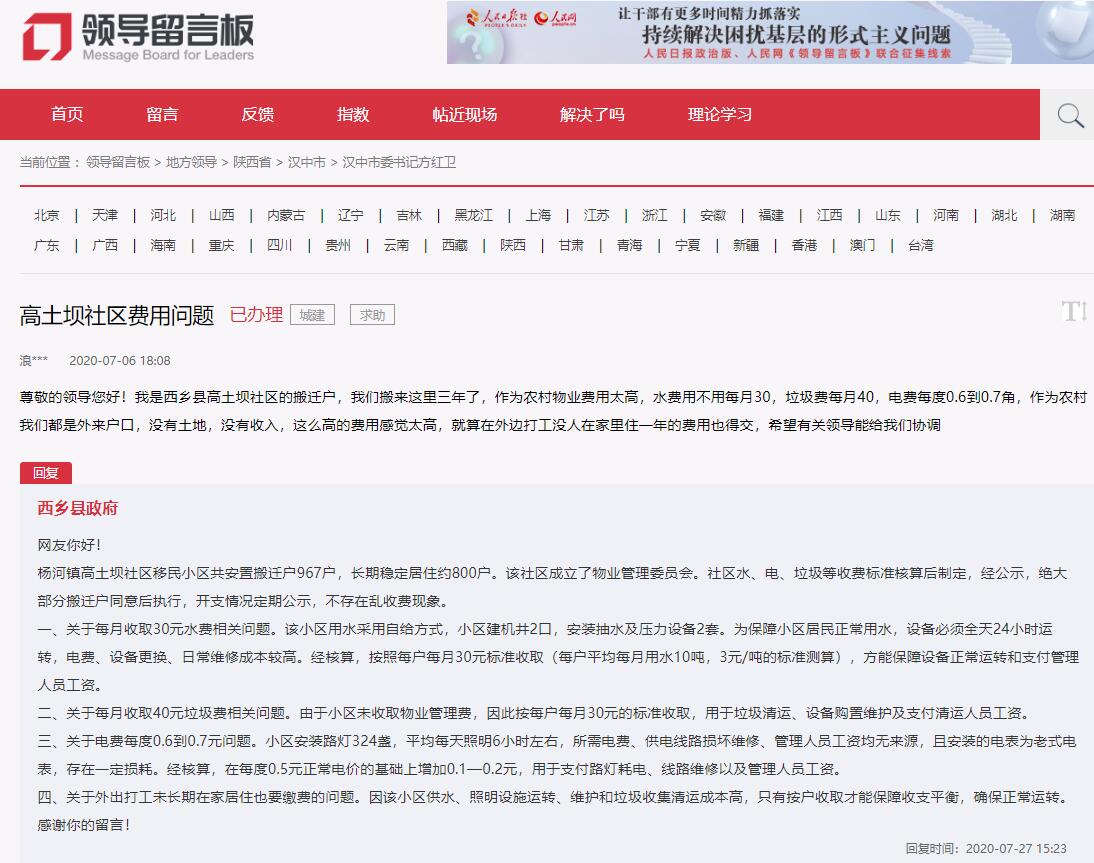Screen dimensions: 1094x863
Task: Select 贵州 province link
Action: click(338, 246)
